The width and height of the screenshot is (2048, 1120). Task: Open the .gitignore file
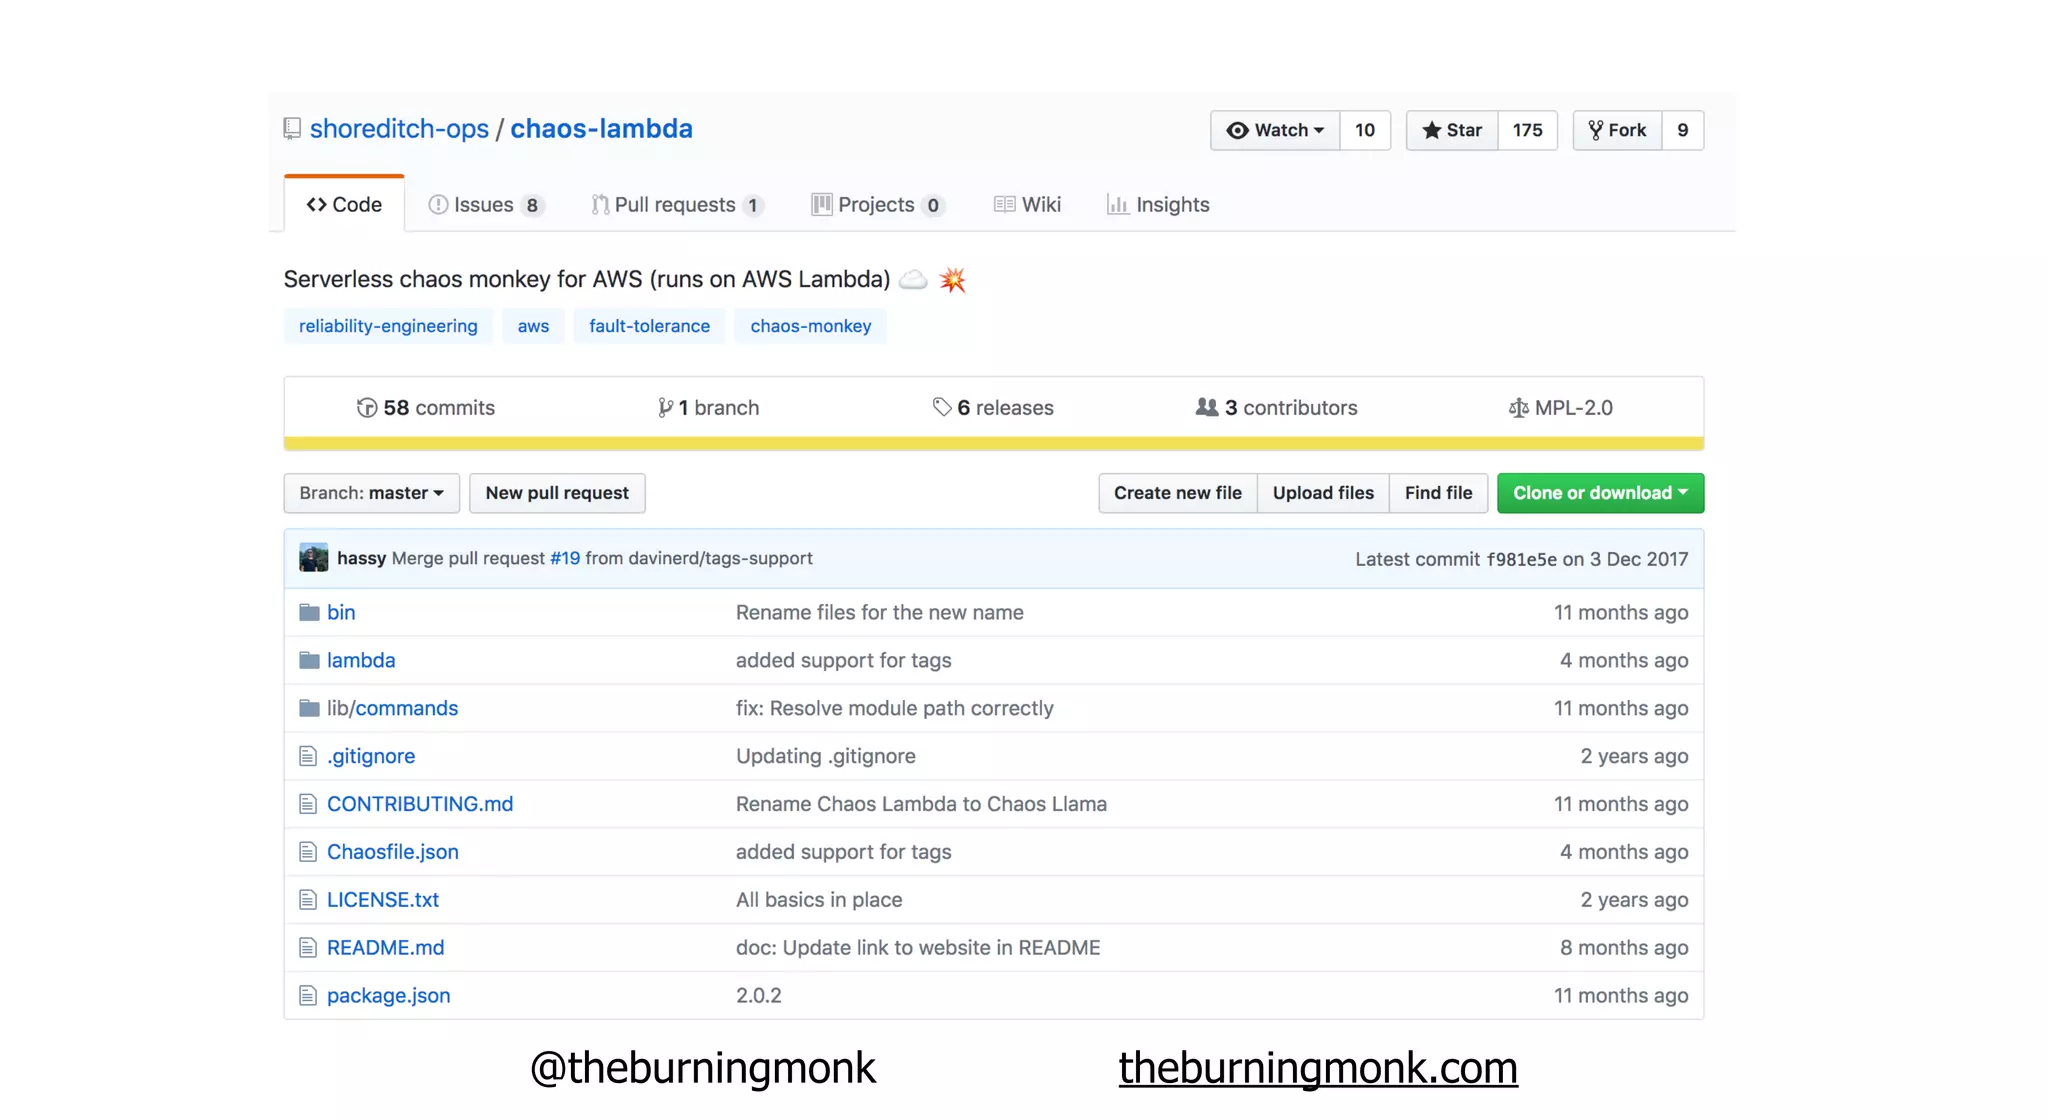click(x=371, y=756)
